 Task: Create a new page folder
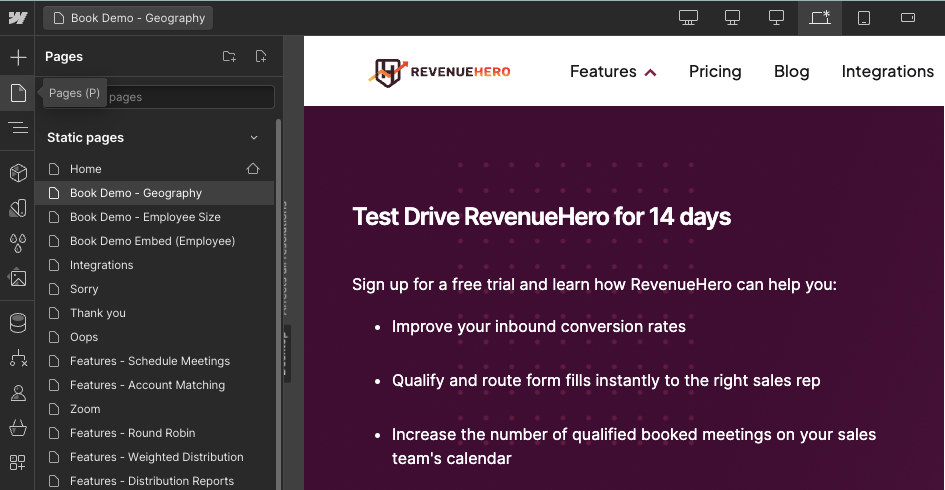229,57
